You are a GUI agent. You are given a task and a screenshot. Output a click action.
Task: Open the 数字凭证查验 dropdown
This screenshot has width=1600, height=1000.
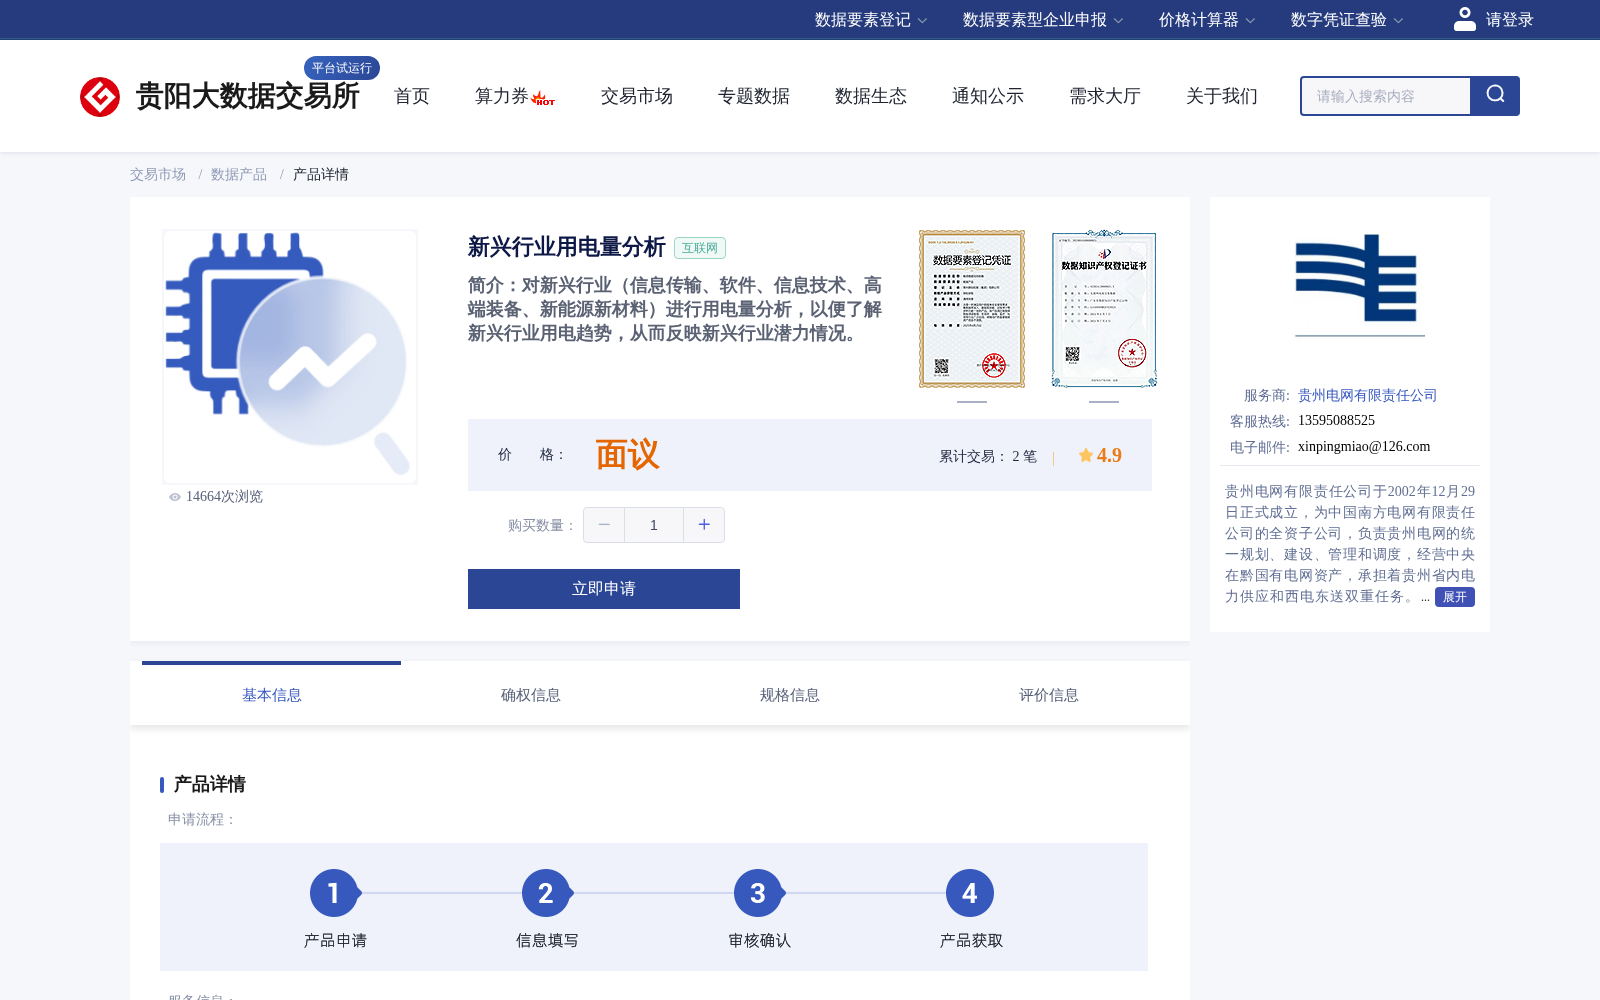click(1347, 20)
